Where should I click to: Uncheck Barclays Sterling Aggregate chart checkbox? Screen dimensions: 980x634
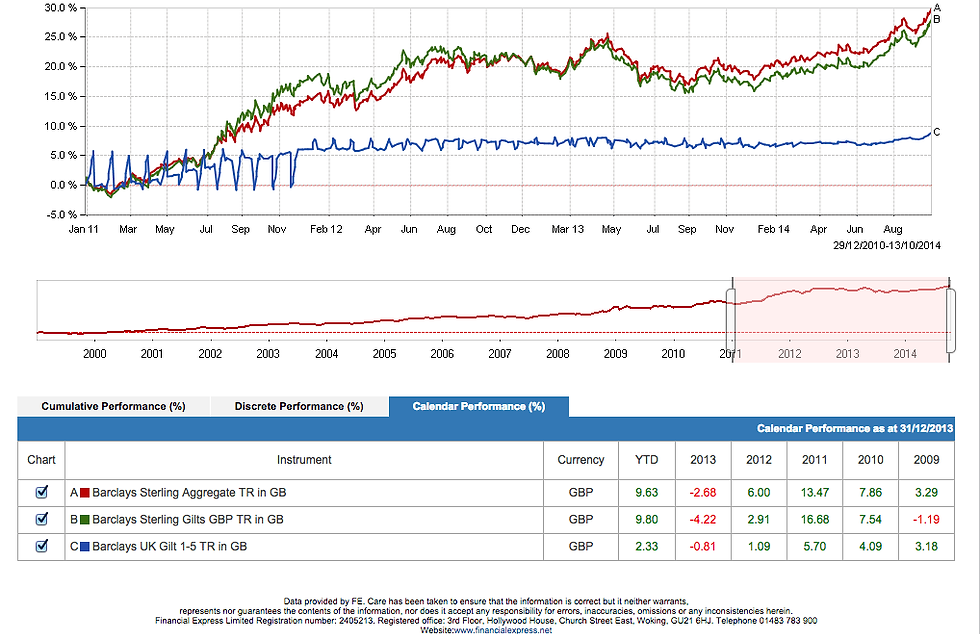click(42, 492)
